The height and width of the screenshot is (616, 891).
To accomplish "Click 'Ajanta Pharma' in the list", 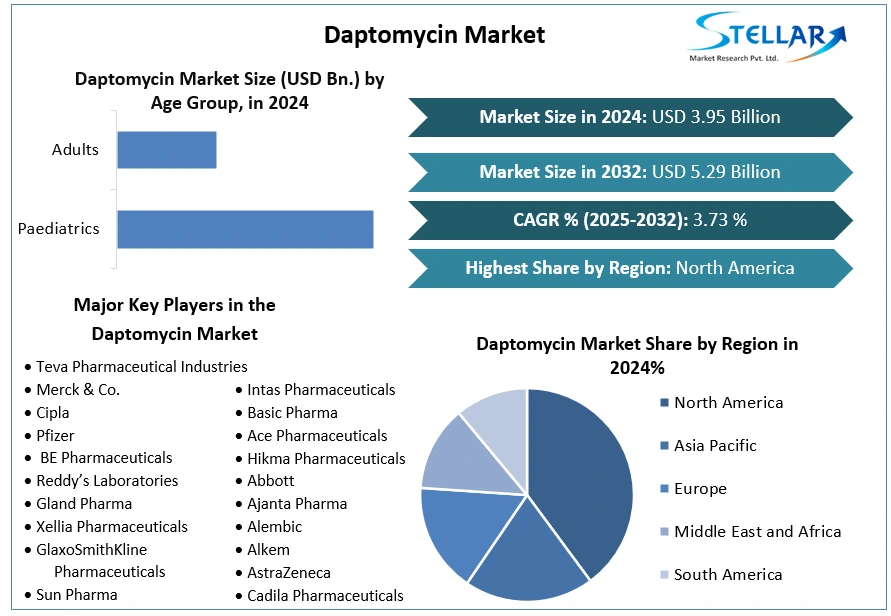I will [x=297, y=504].
